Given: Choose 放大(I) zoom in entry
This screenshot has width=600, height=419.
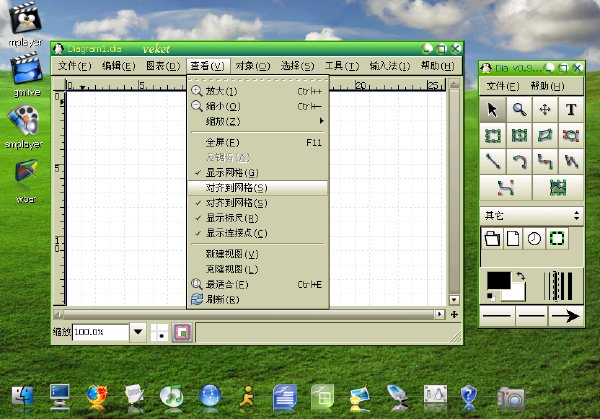Looking at the screenshot, I should tap(258, 91).
